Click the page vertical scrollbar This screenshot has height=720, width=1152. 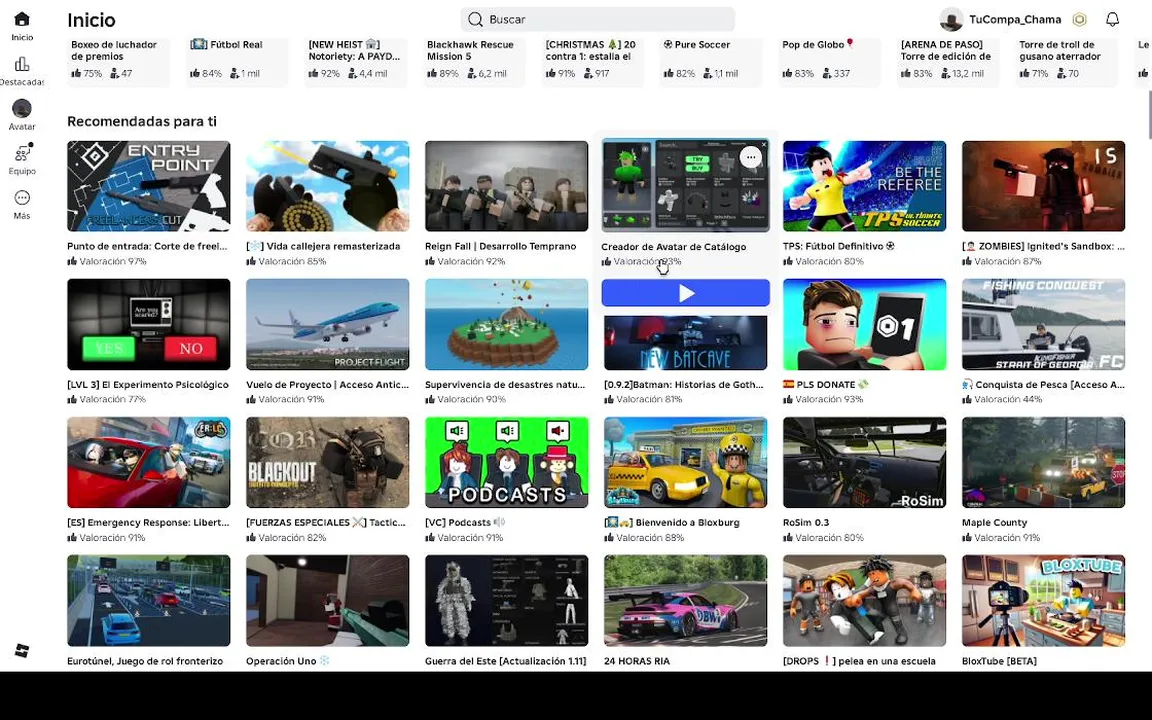pos(1148,114)
